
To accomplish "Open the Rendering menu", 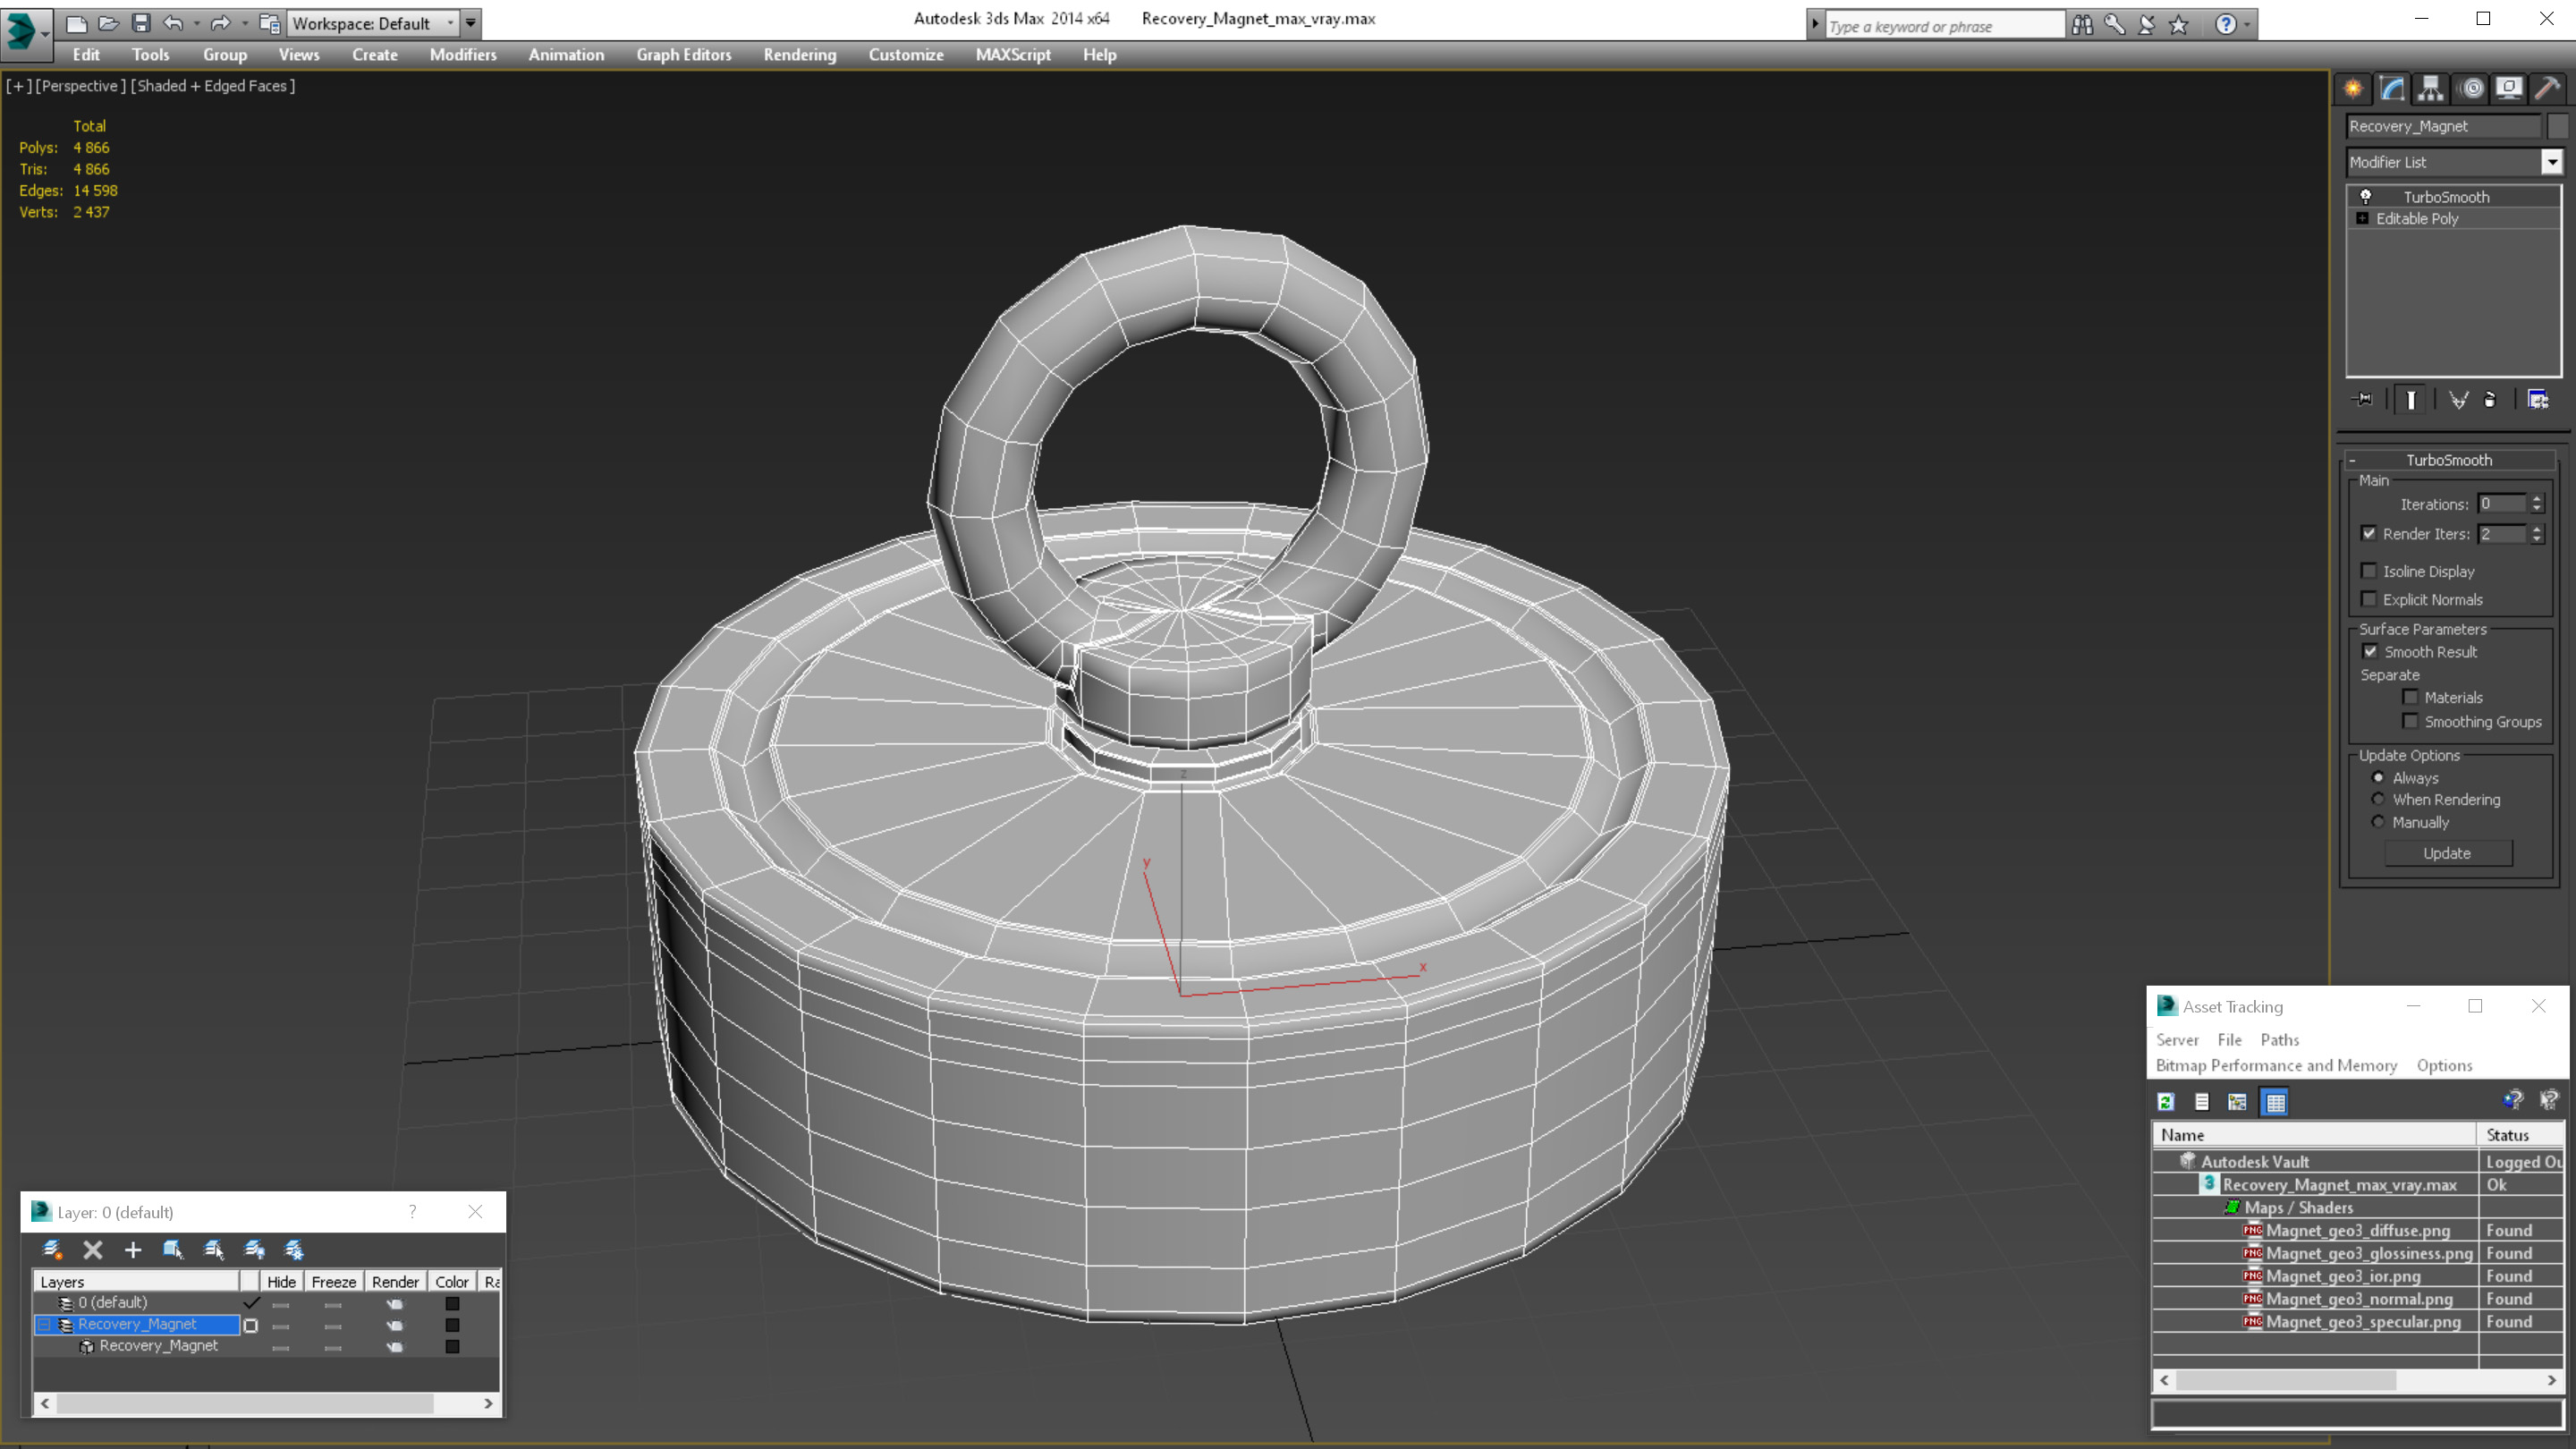I will pyautogui.click(x=799, y=55).
